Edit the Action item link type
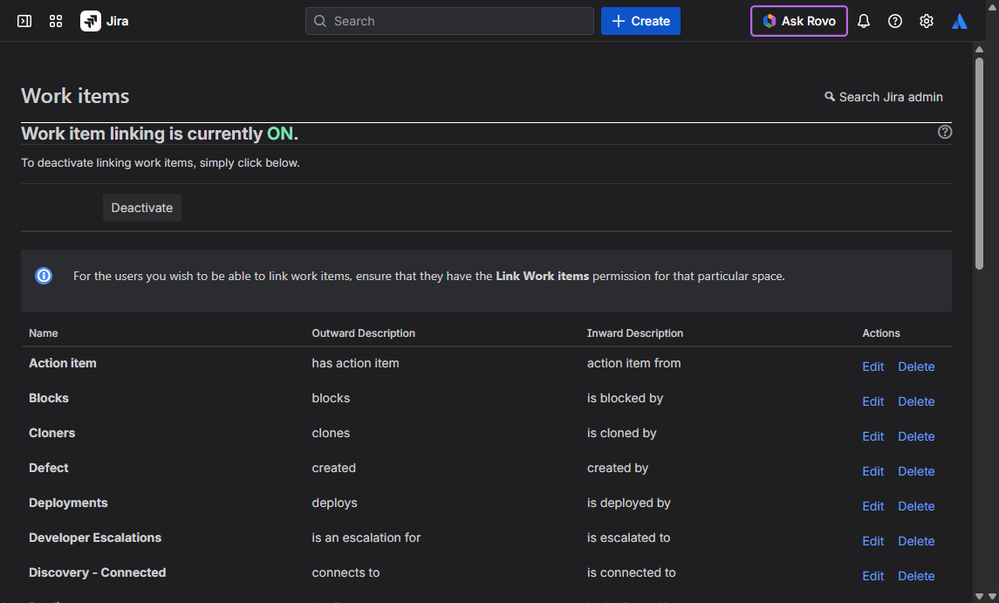 coord(873,367)
